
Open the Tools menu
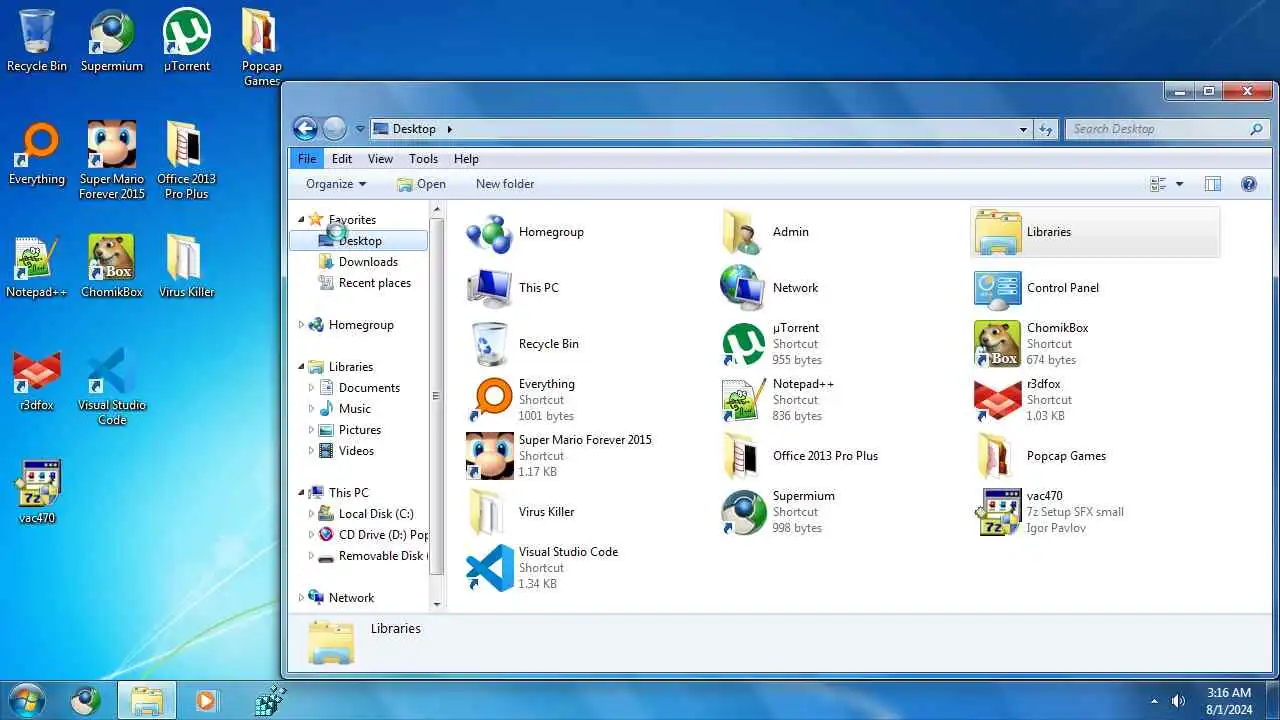pyautogui.click(x=423, y=159)
